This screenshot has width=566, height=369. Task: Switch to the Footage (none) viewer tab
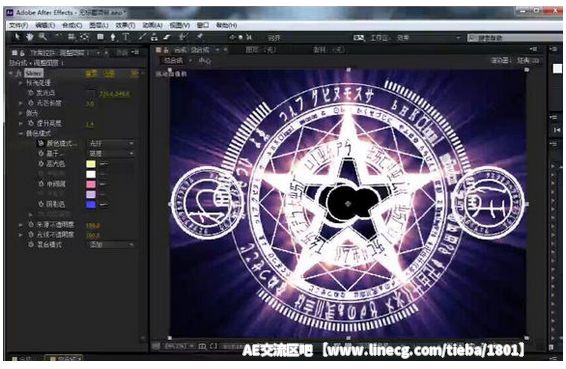pyautogui.click(x=328, y=50)
